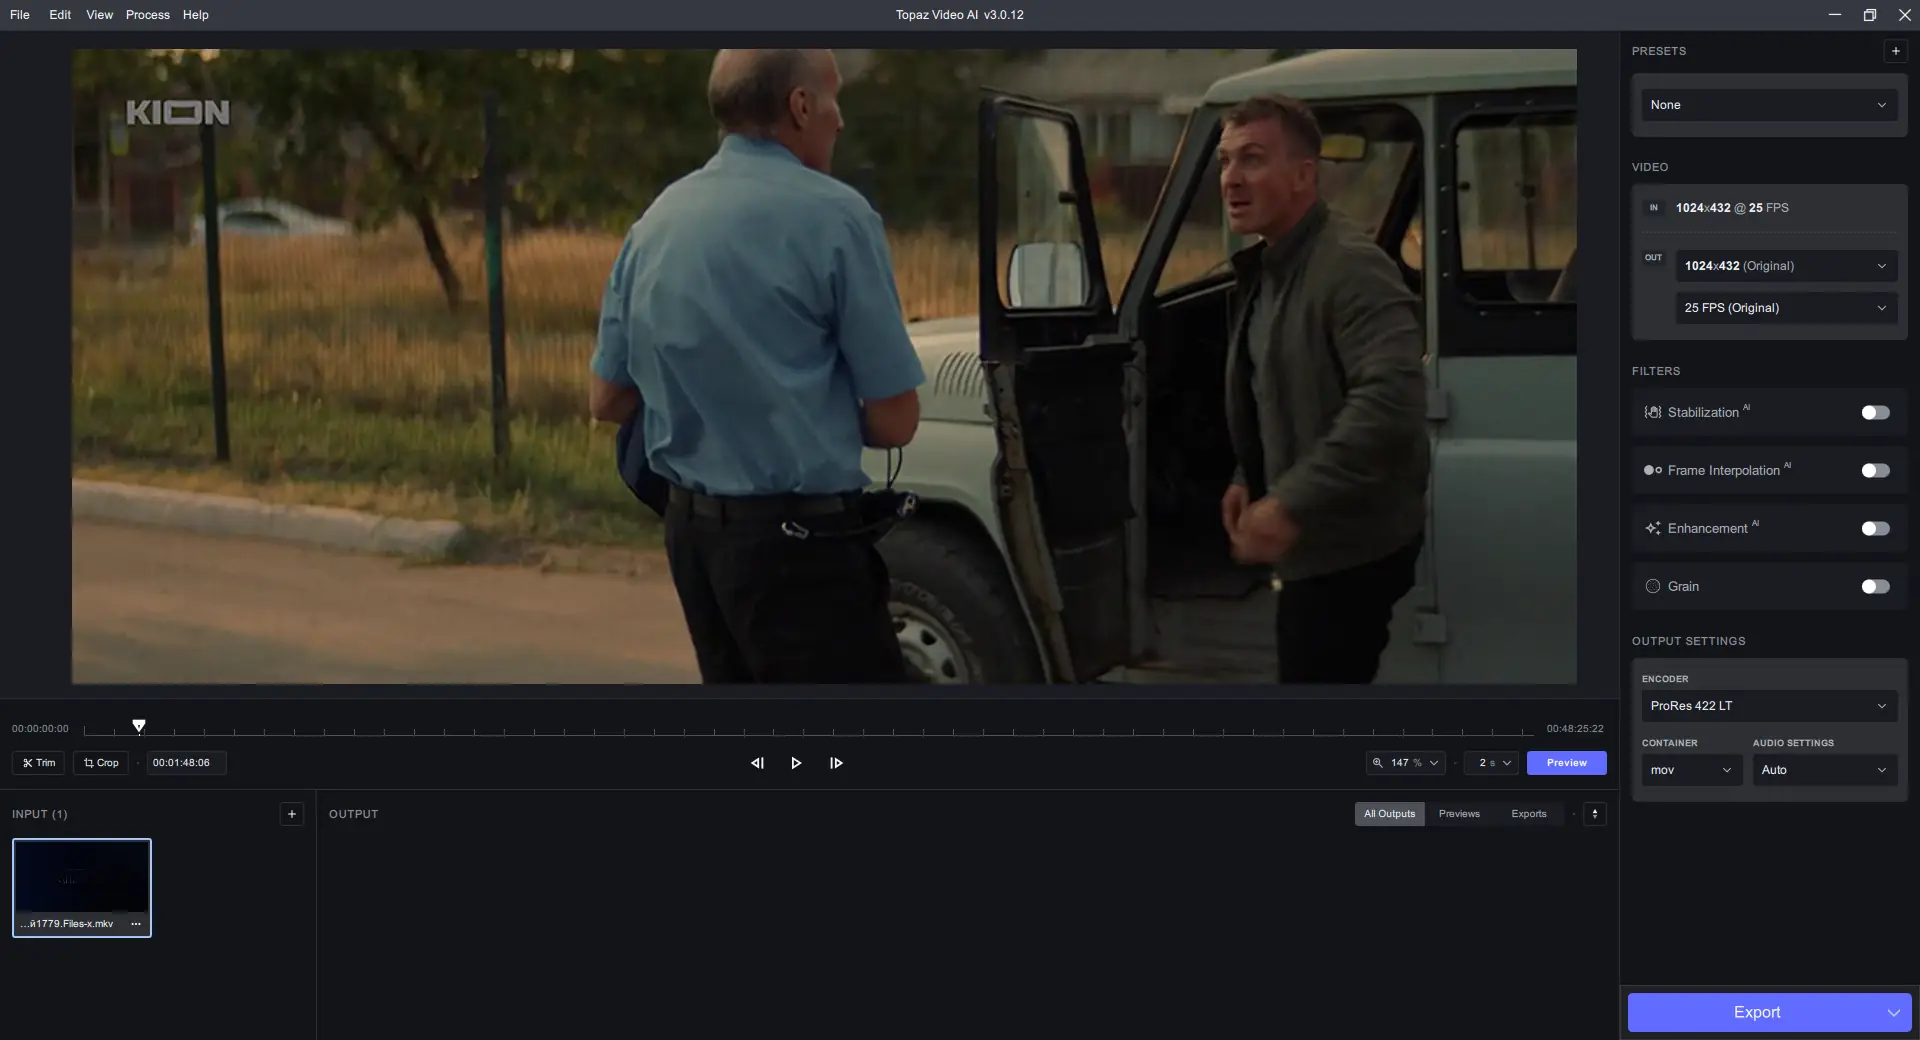Click the timeline playhead marker

coord(139,726)
